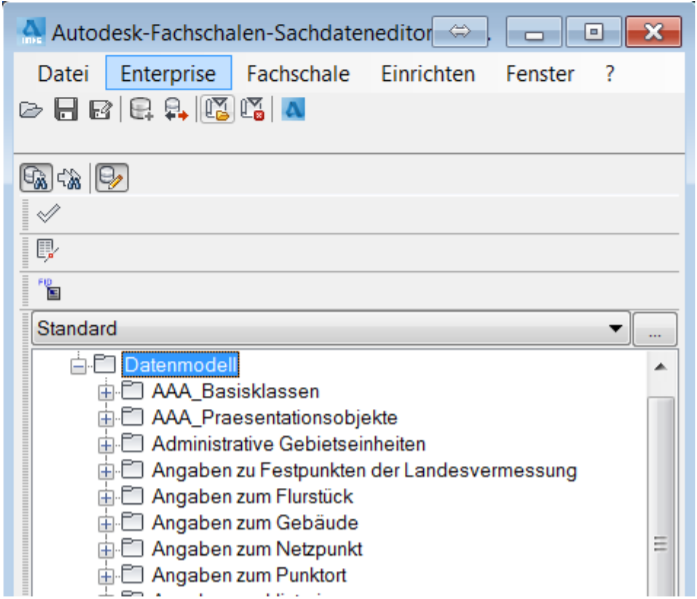Viewport: 697px width, 599px height.
Task: Toggle the database search binoculars icon
Action: 36,178
